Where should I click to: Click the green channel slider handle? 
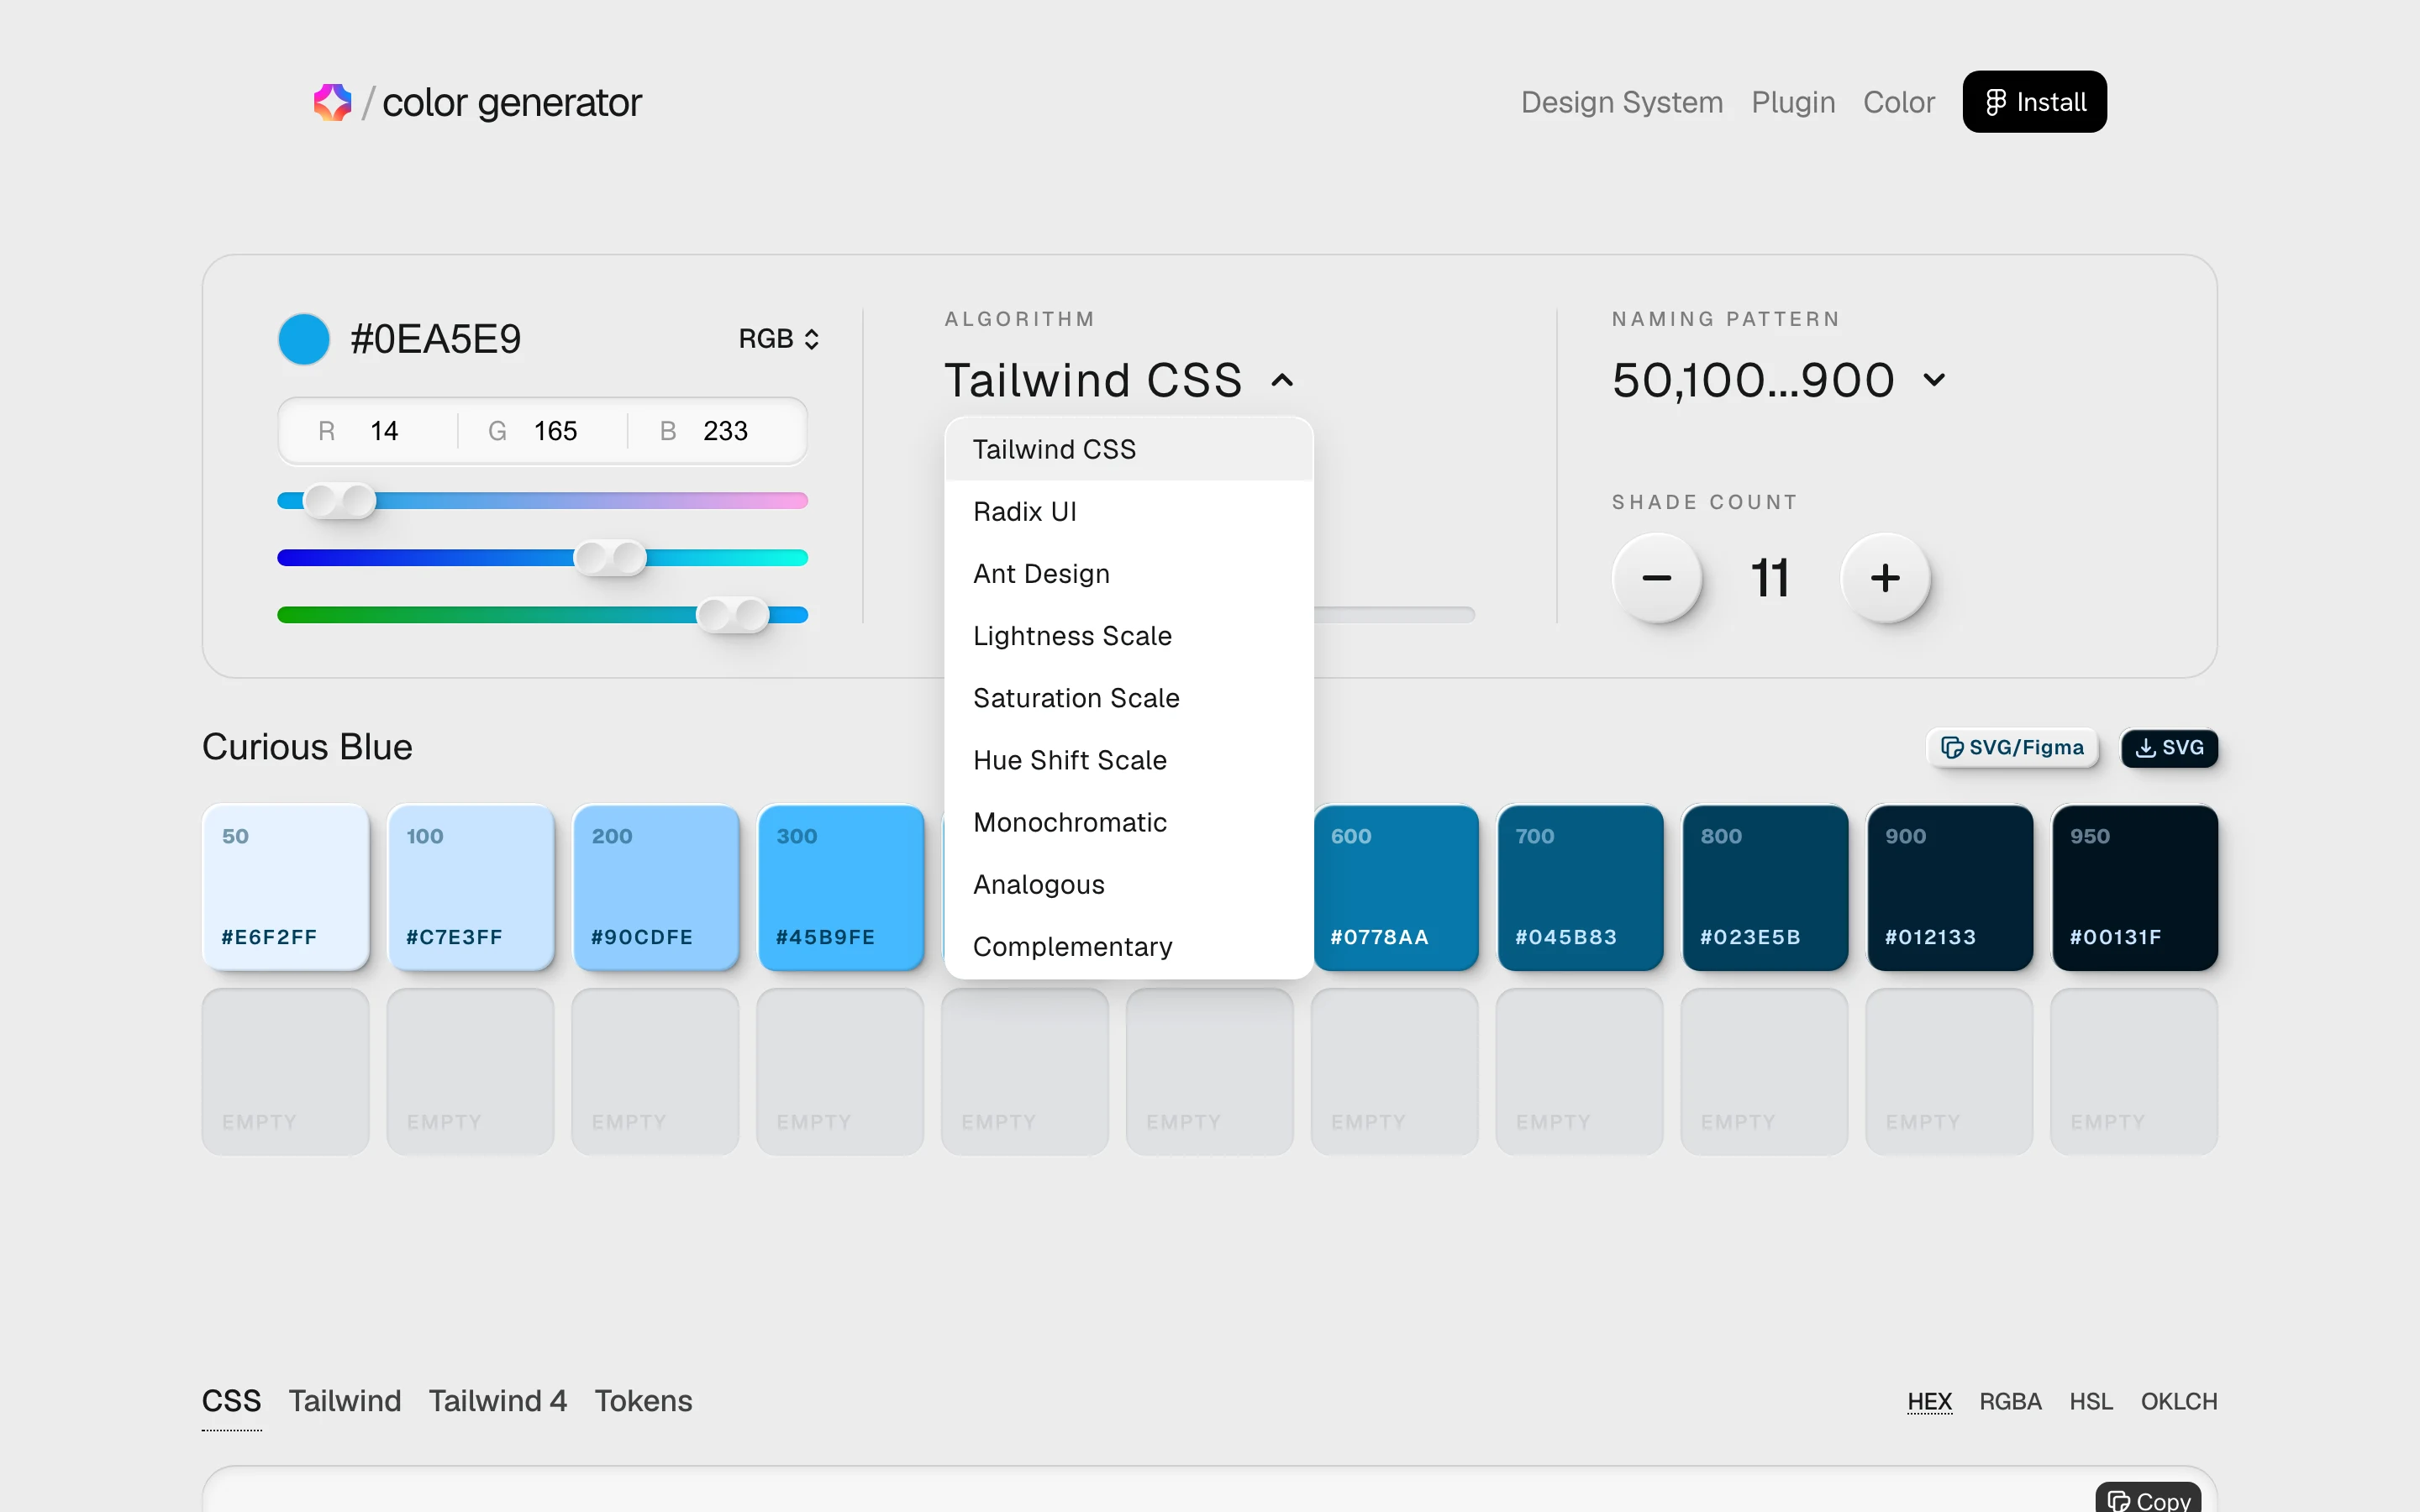tap(610, 558)
